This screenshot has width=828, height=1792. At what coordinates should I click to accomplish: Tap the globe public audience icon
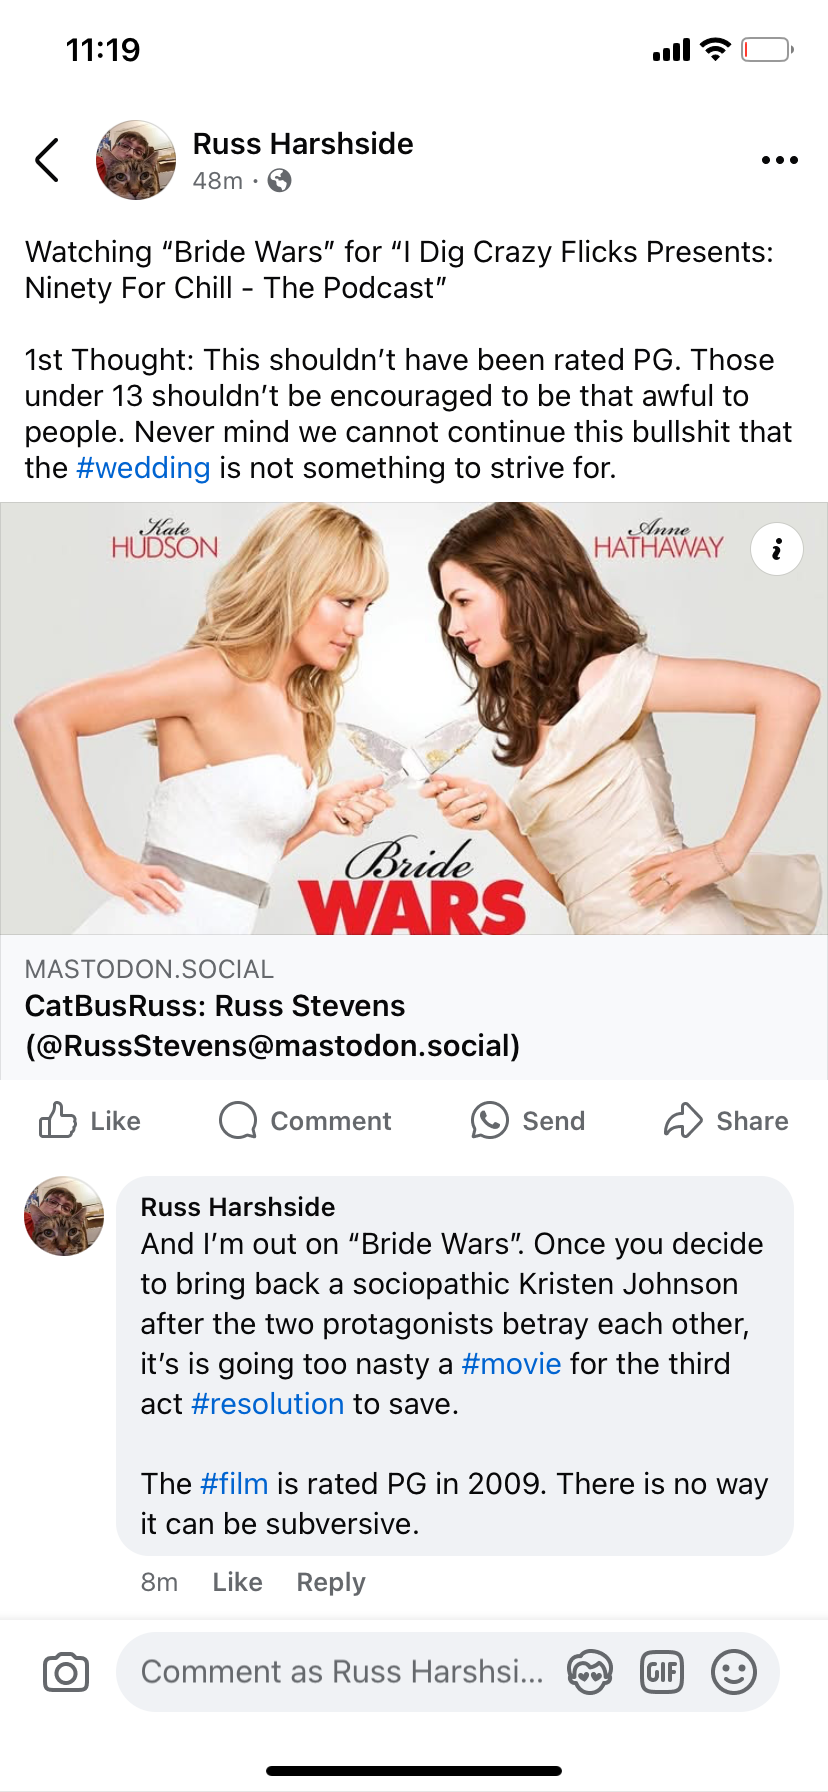pos(280,181)
